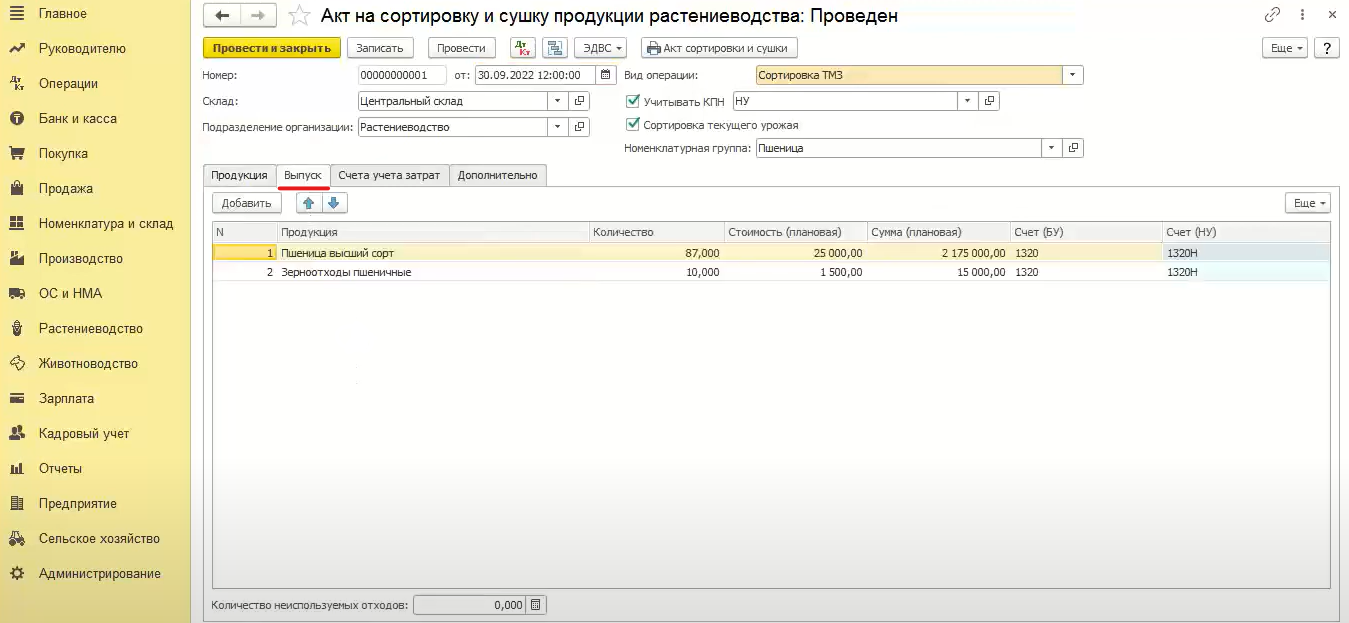
Task: Copy link to document via chain icon
Action: (x=1272, y=15)
